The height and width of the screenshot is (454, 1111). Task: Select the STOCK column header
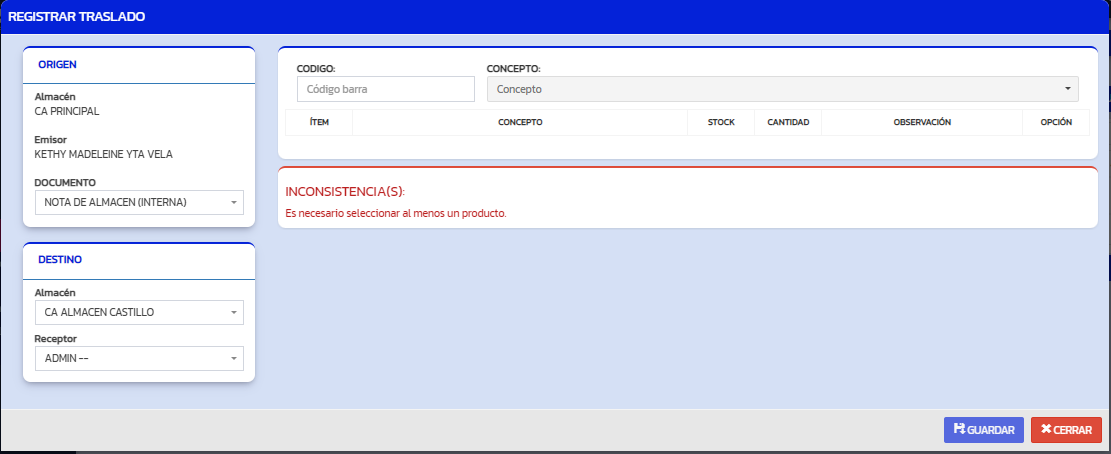(721, 122)
